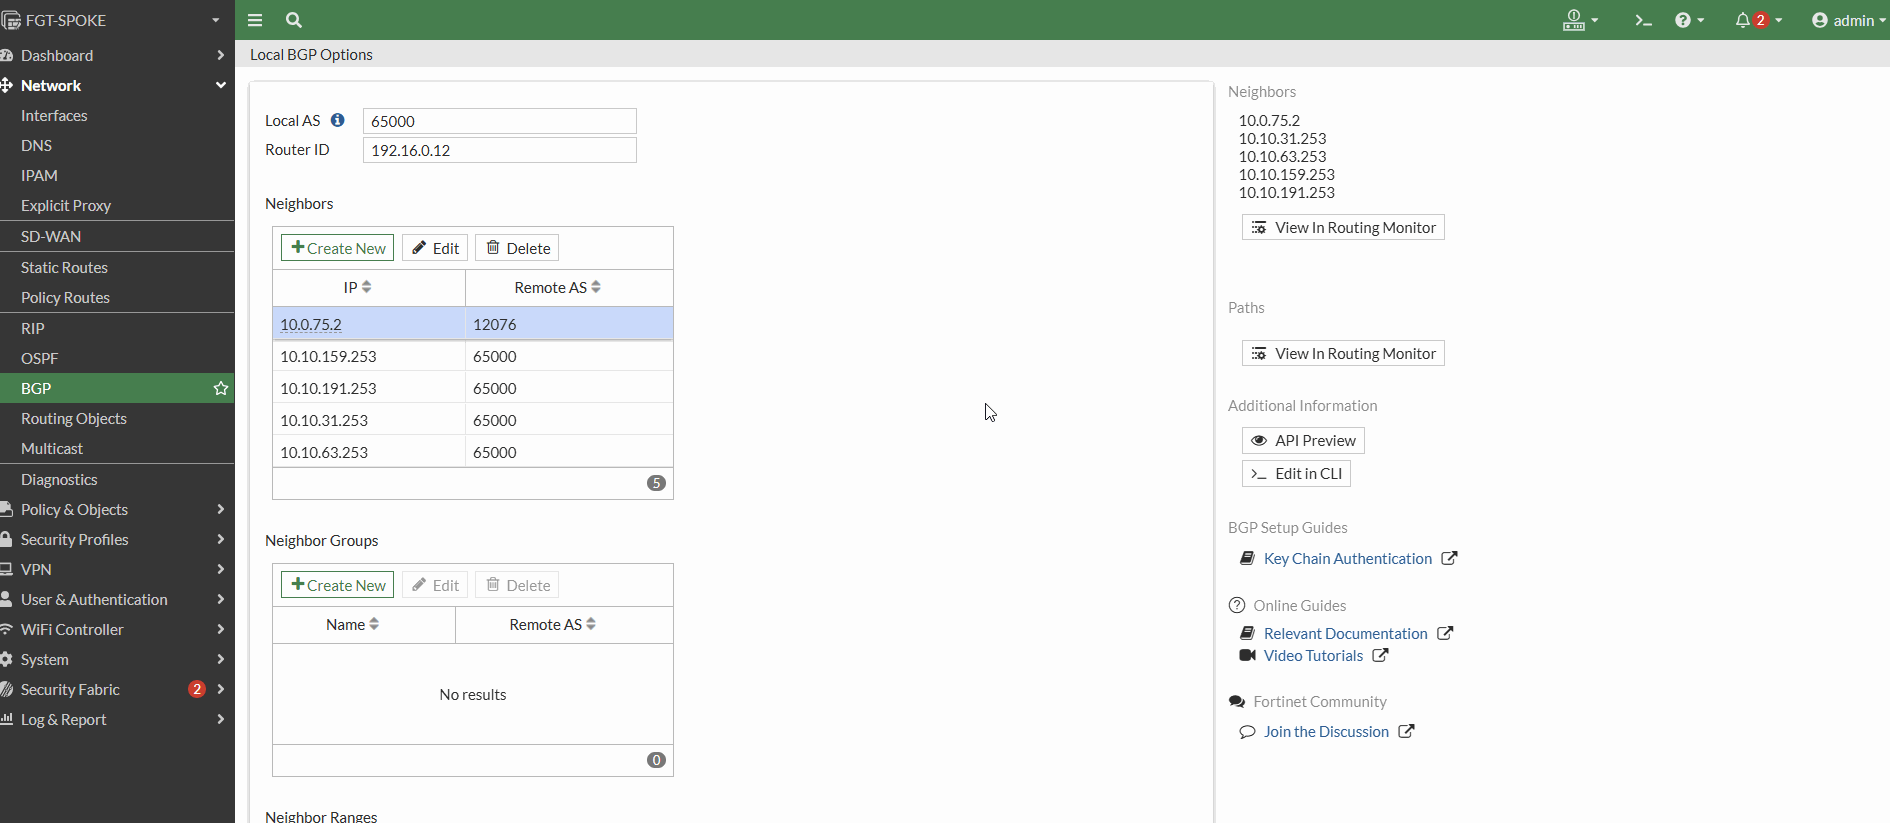Image resolution: width=1890 pixels, height=823 pixels.
Task: Open the admin user menu
Action: tap(1848, 20)
